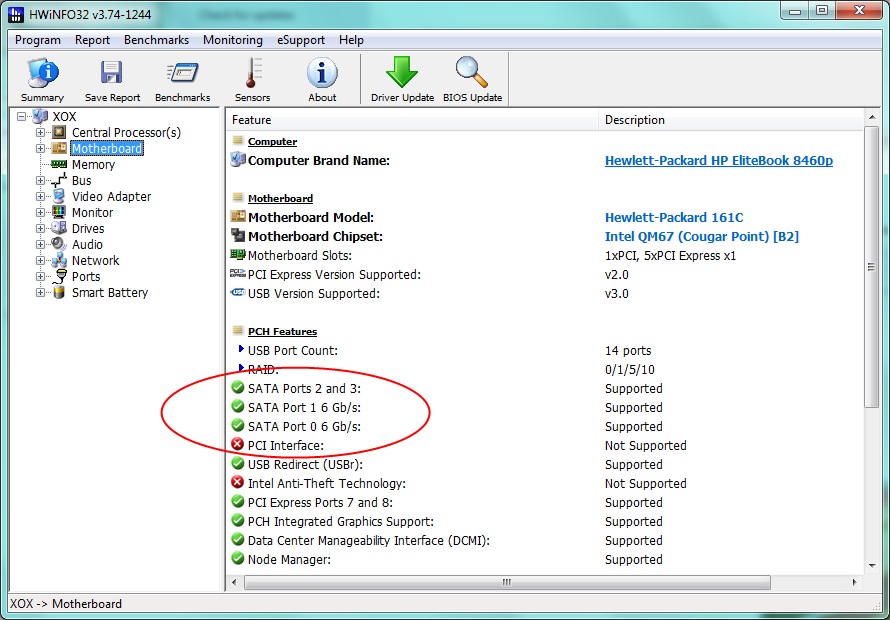Viewport: 890px width, 620px height.
Task: Start Driver Update with green arrow
Action: tap(402, 72)
